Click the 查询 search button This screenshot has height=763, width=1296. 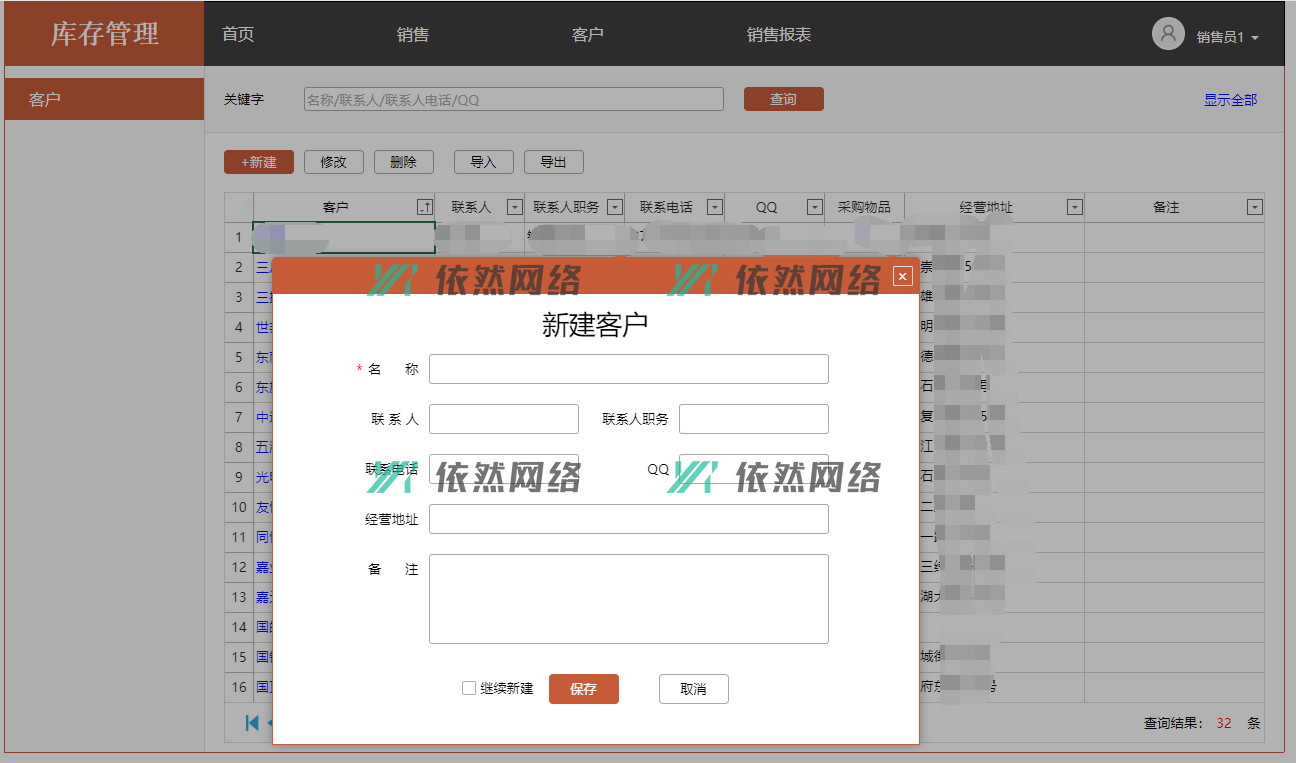coord(783,99)
